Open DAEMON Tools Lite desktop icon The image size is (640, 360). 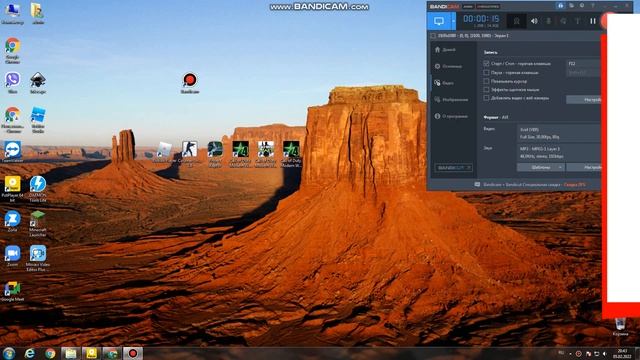point(38,189)
